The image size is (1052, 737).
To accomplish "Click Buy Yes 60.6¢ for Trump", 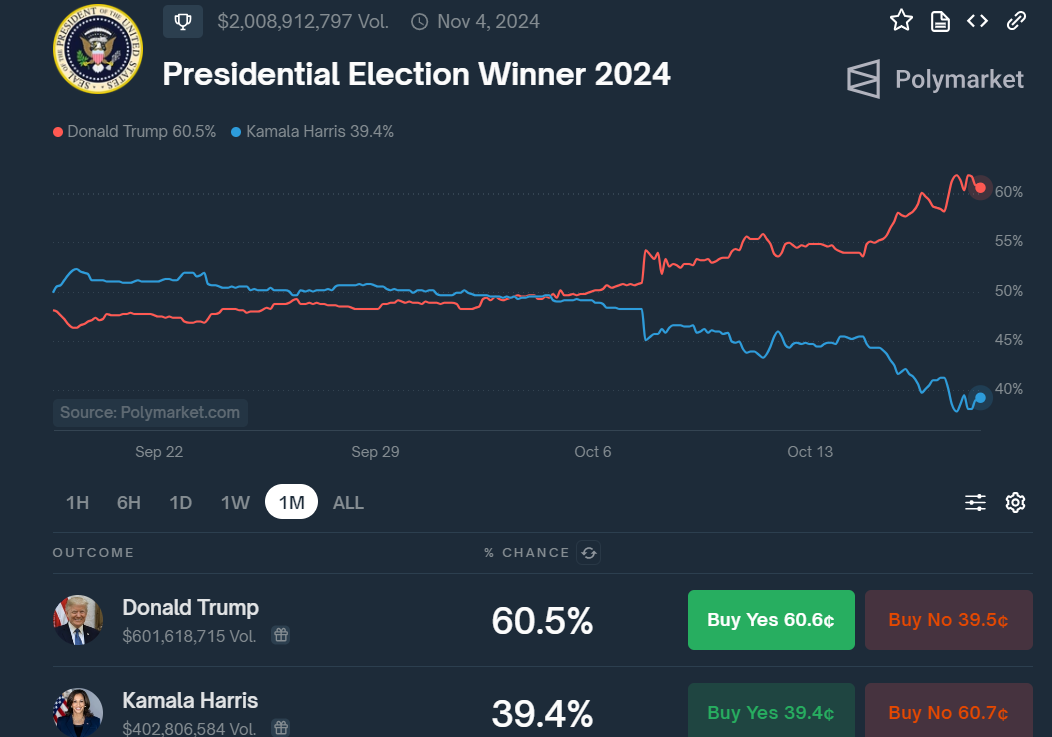I will (x=771, y=620).
